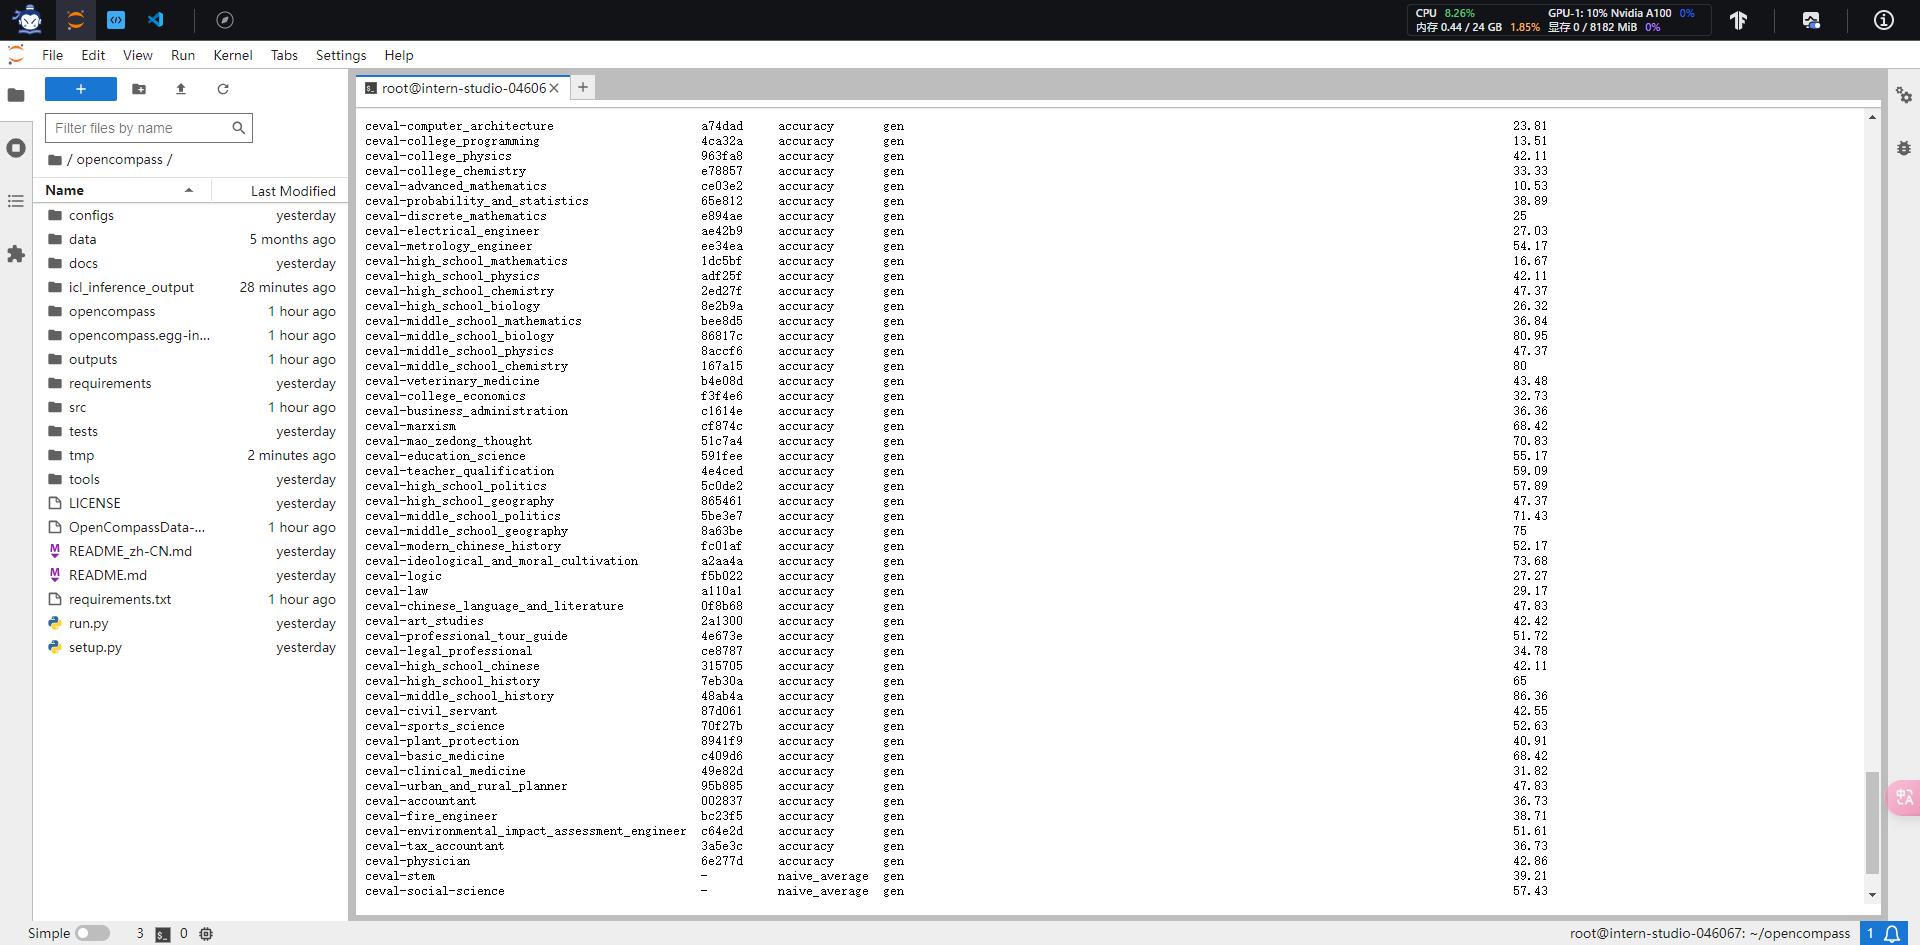Toggle Simple interface mode switch
The height and width of the screenshot is (945, 1920).
point(92,933)
